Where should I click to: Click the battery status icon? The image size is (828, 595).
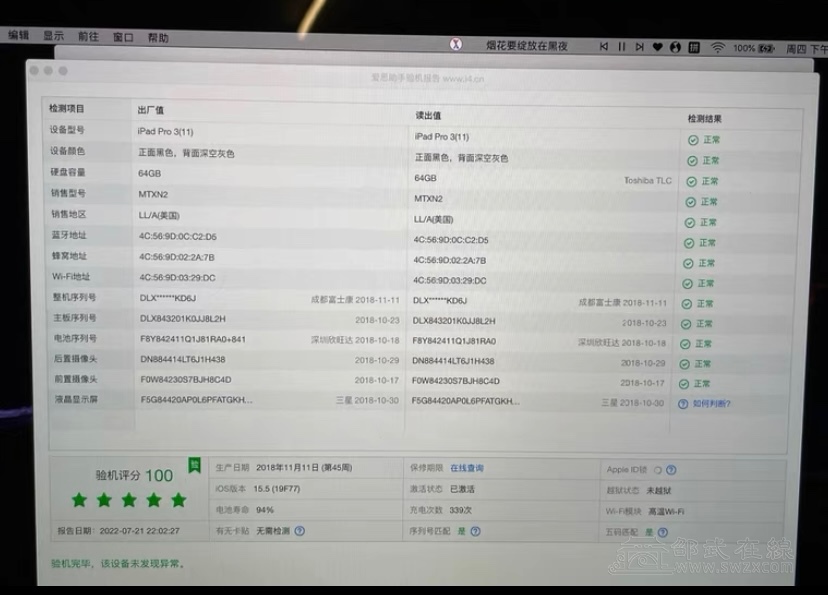pyautogui.click(x=768, y=47)
